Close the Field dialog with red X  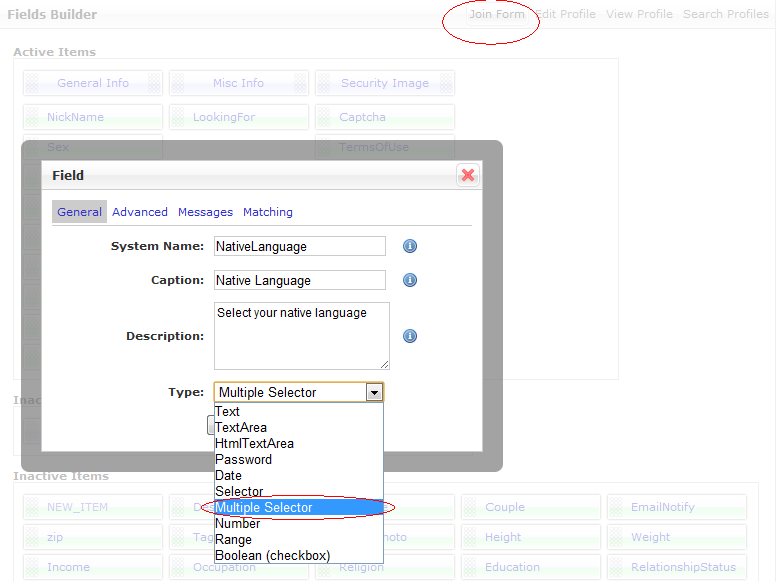click(x=467, y=175)
